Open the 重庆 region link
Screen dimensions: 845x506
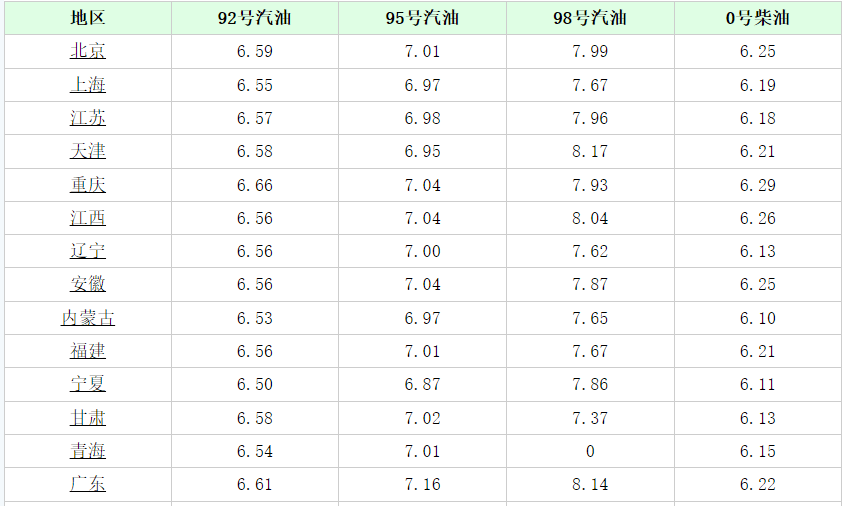[88, 185]
